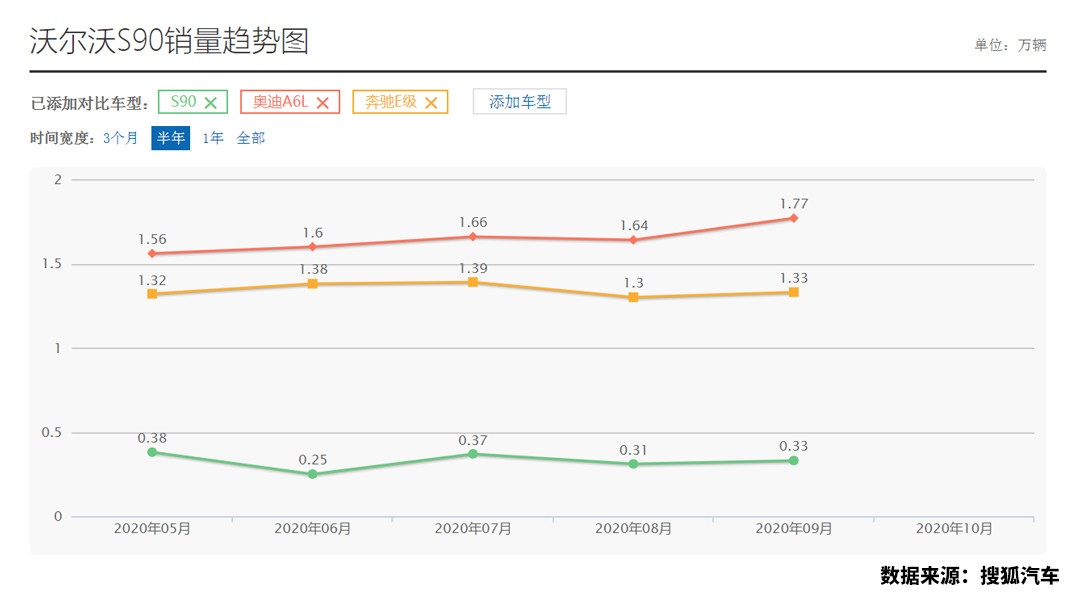Click the S90 green point at 2020年05月
The height and width of the screenshot is (600, 1080).
point(152,452)
